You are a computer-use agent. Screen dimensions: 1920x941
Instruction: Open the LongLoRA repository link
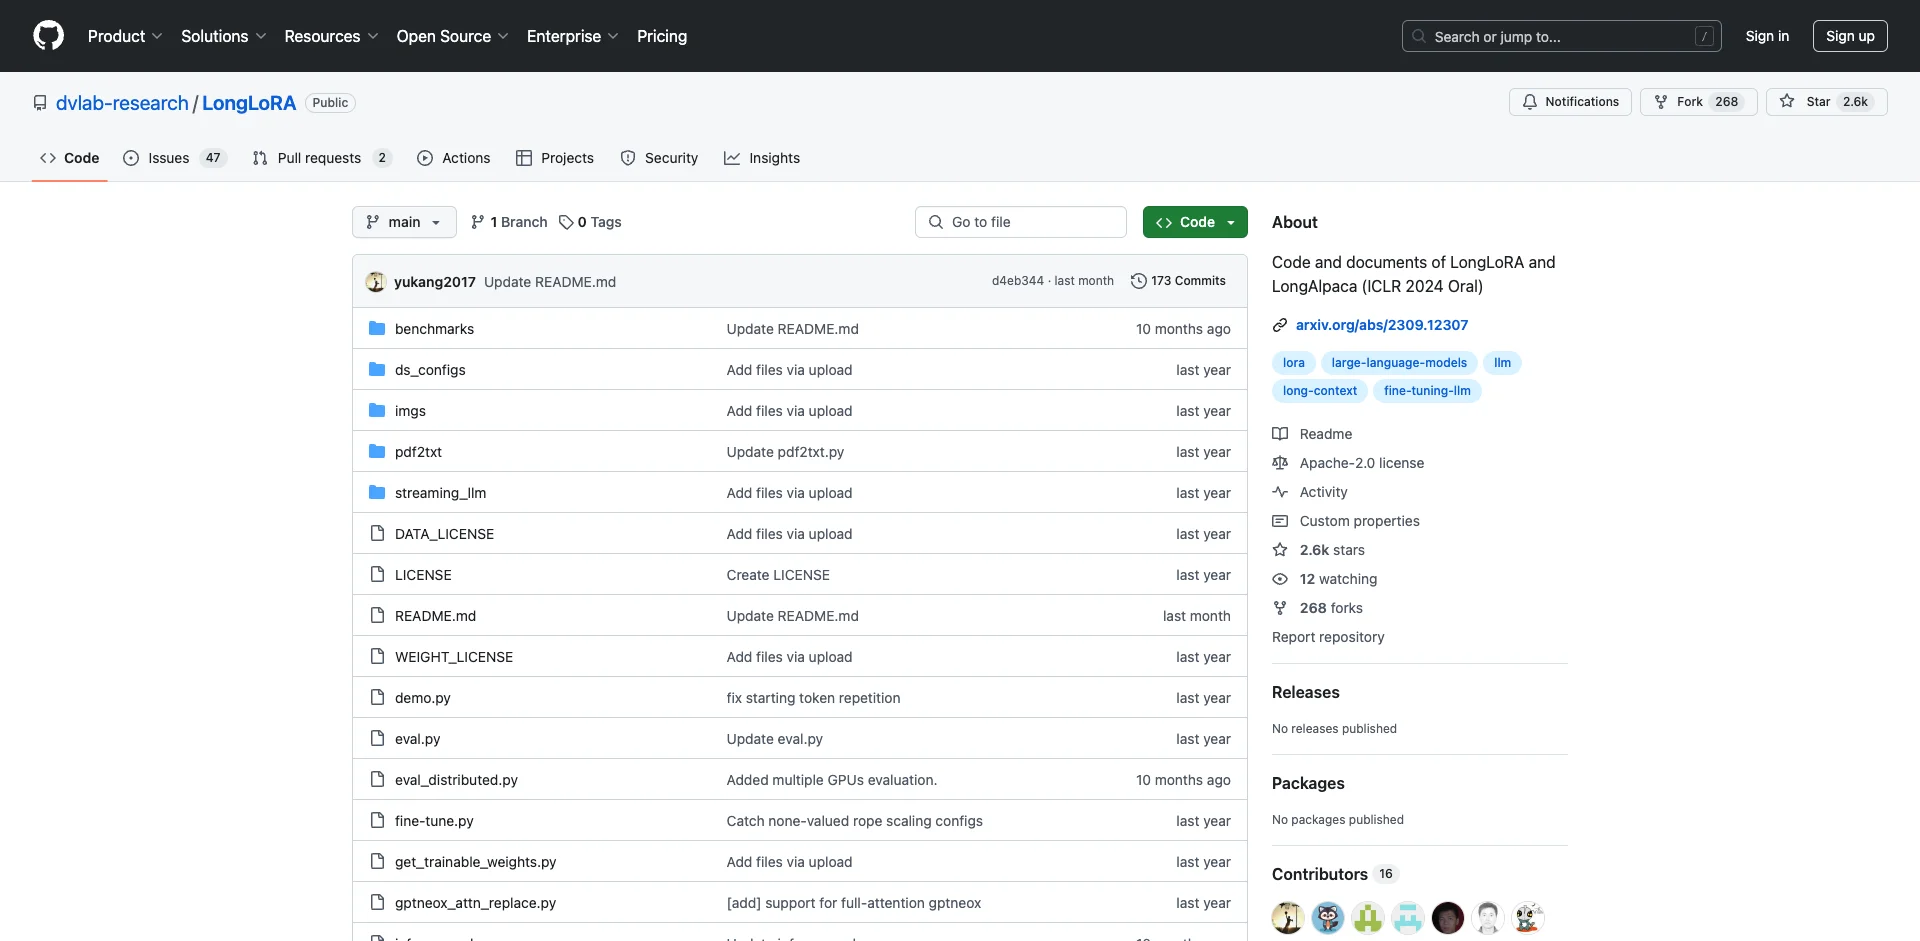click(x=249, y=103)
